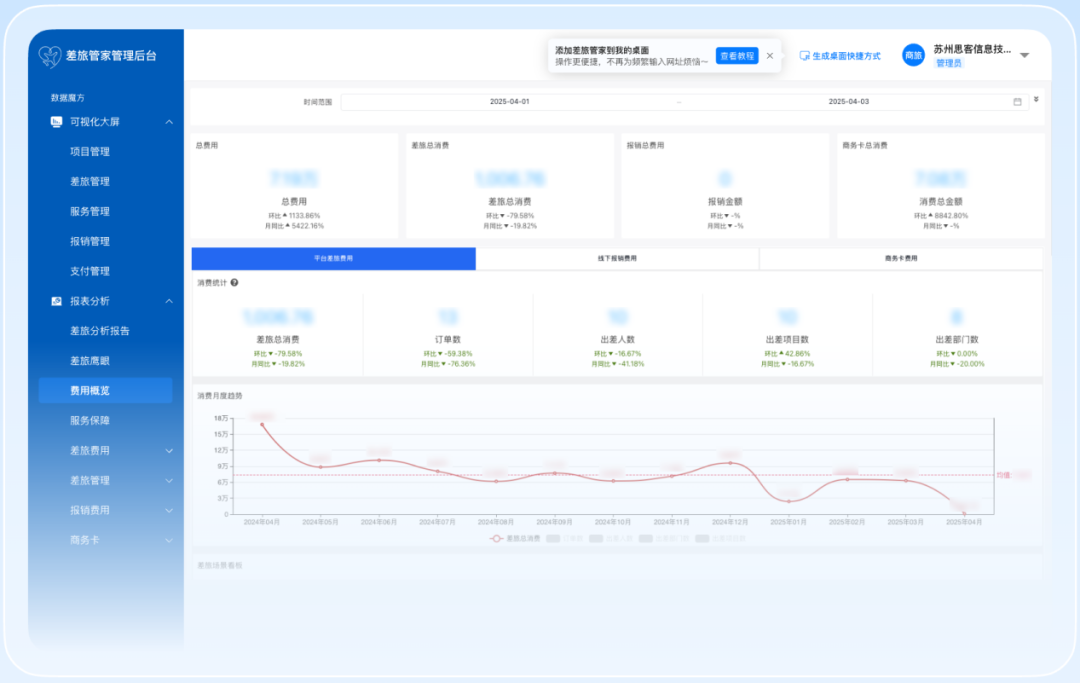The width and height of the screenshot is (1080, 683).
Task: Click the 报表分析 chart icon in sidebar
Action: coord(56,301)
